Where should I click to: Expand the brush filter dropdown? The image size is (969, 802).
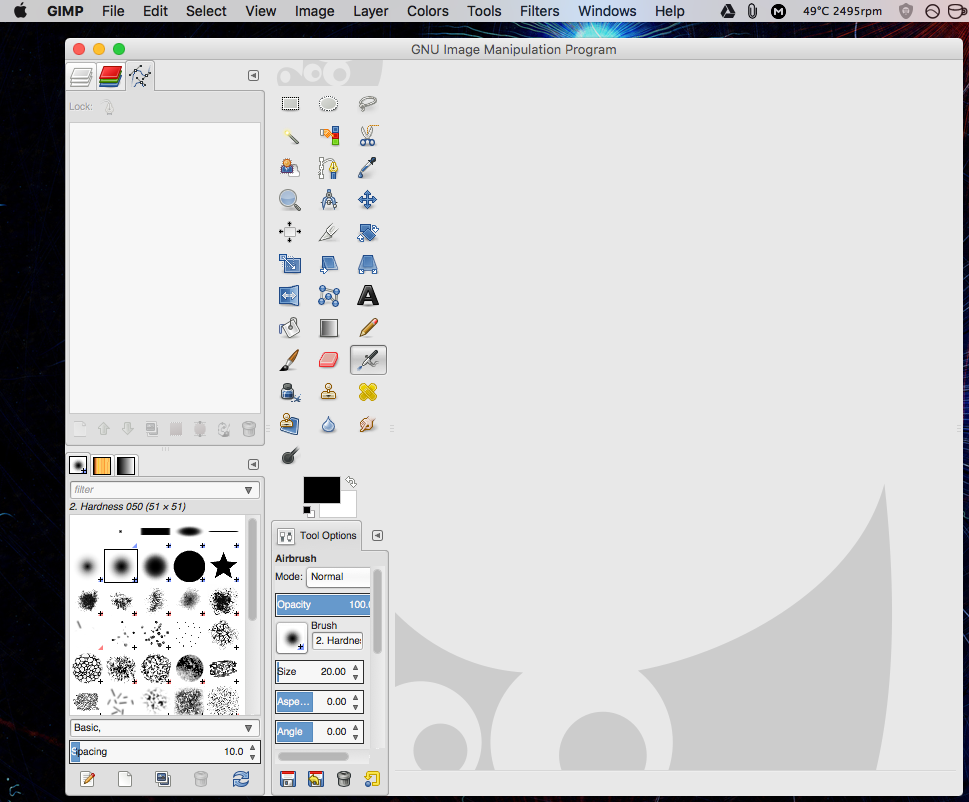coord(249,490)
